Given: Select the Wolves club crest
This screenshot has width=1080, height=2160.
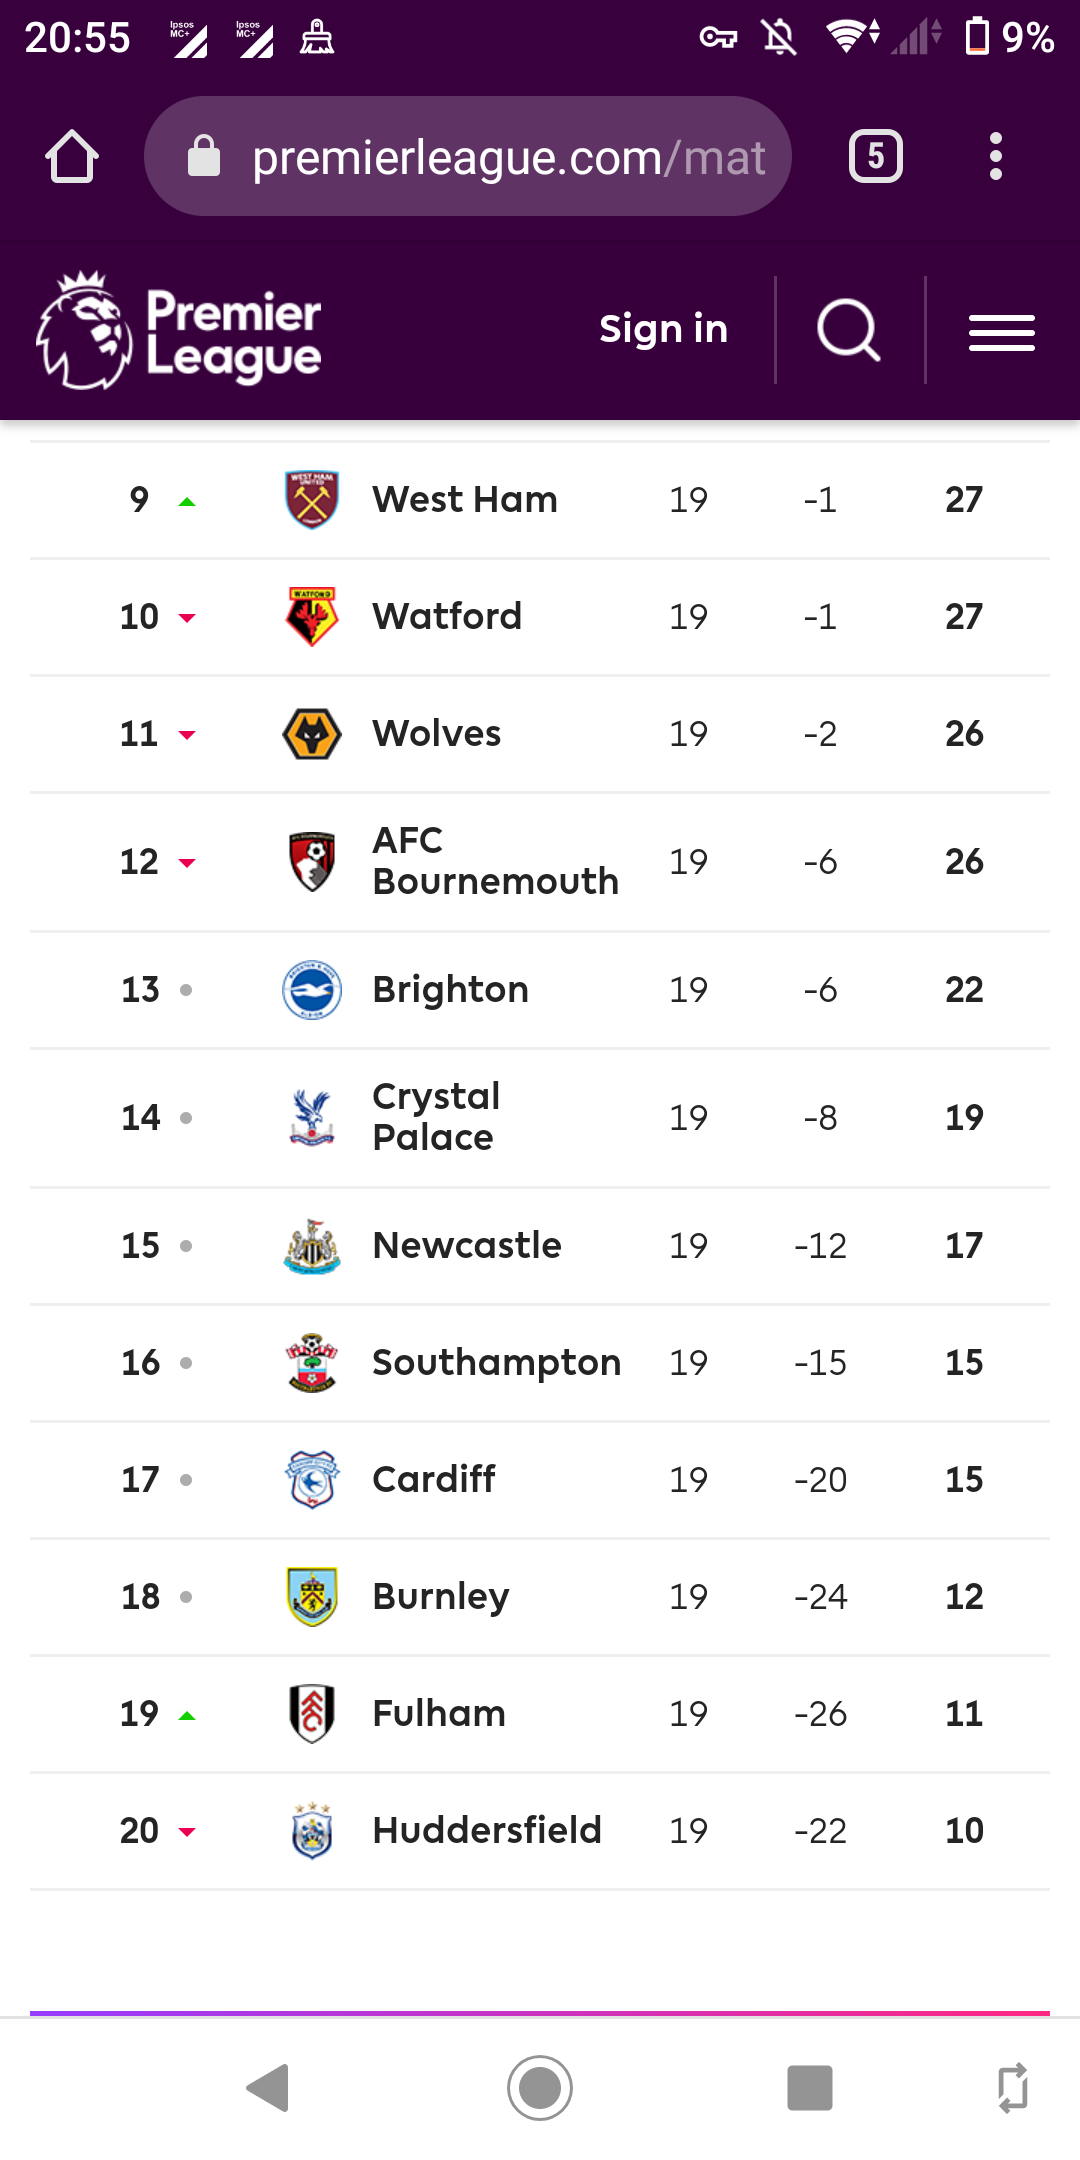Looking at the screenshot, I should pyautogui.click(x=312, y=733).
